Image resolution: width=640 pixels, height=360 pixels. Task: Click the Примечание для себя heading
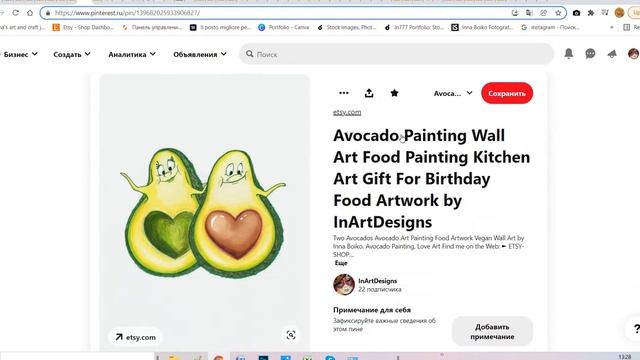372,310
